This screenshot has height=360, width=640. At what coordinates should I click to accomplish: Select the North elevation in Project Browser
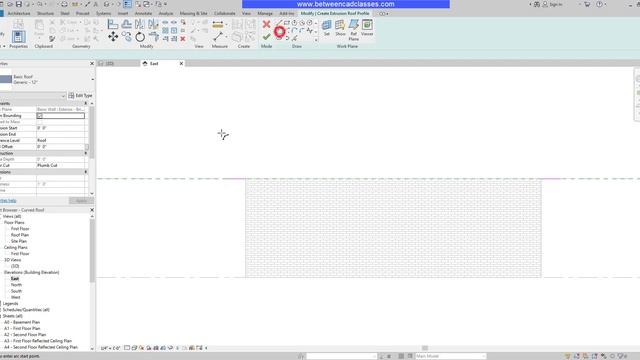[x=16, y=285]
